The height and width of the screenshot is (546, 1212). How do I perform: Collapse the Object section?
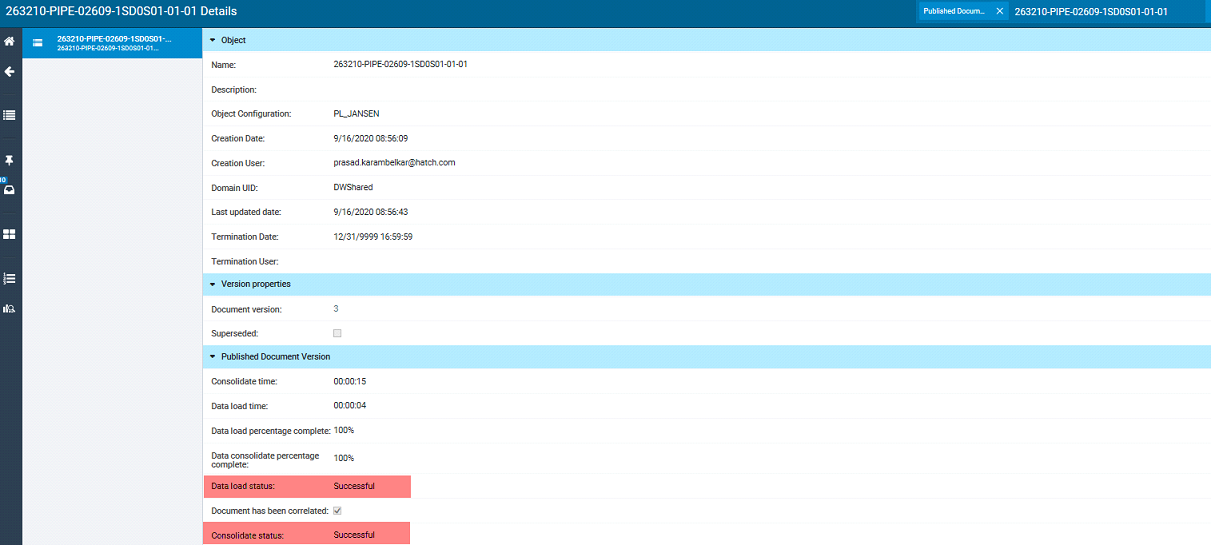212,40
